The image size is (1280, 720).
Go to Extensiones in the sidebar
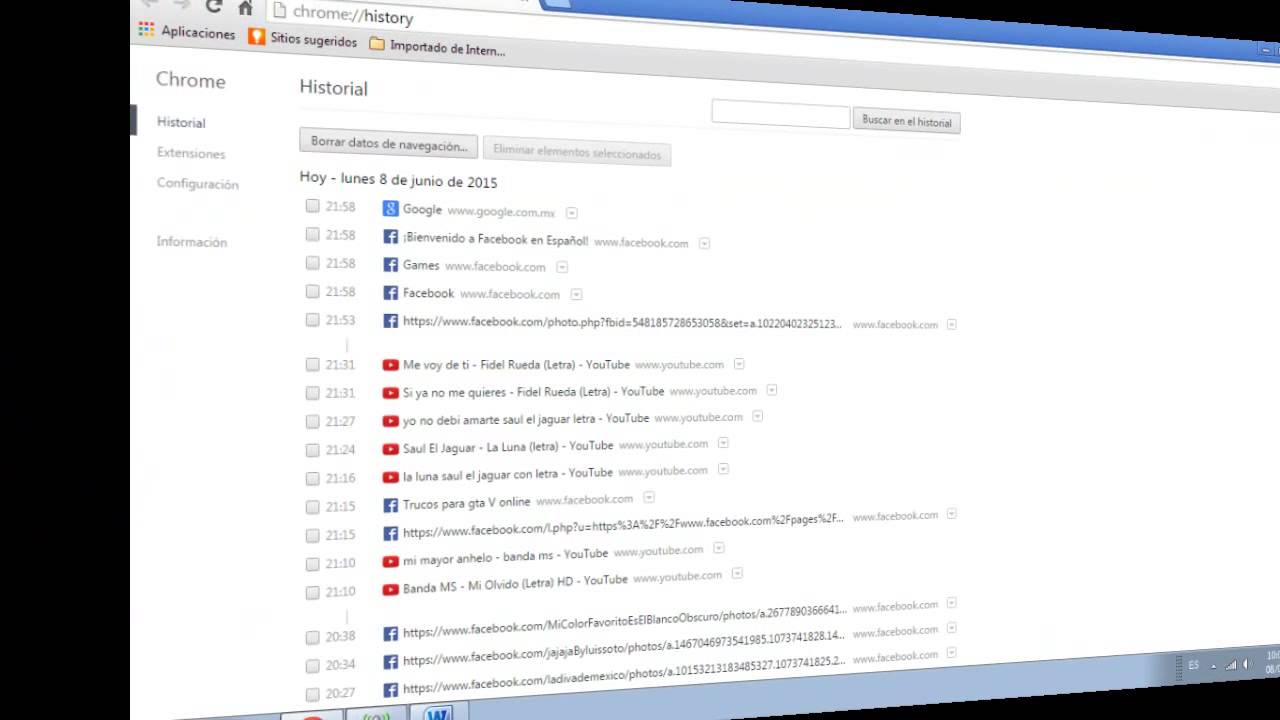click(x=191, y=153)
